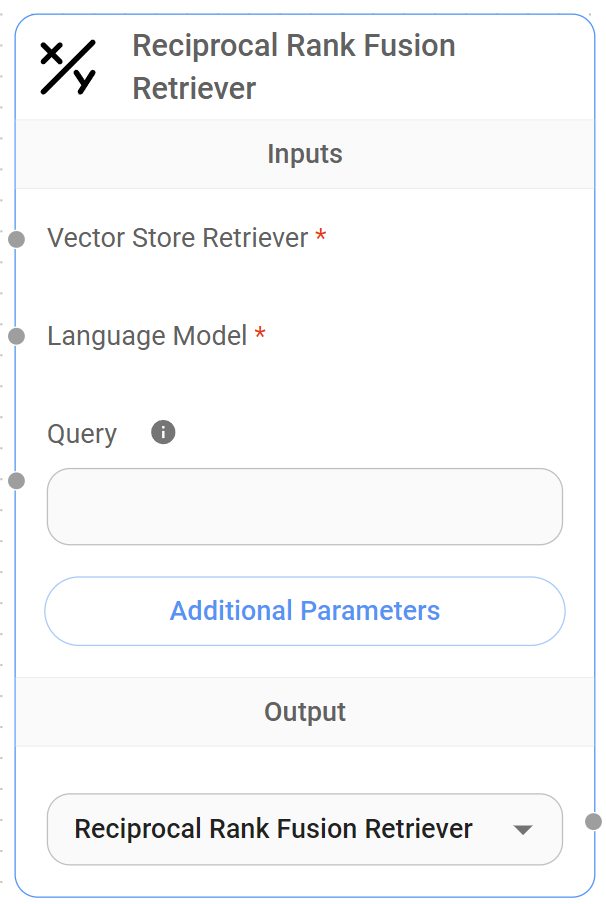
Task: Click the Language Model input handle
Action: (x=16, y=336)
